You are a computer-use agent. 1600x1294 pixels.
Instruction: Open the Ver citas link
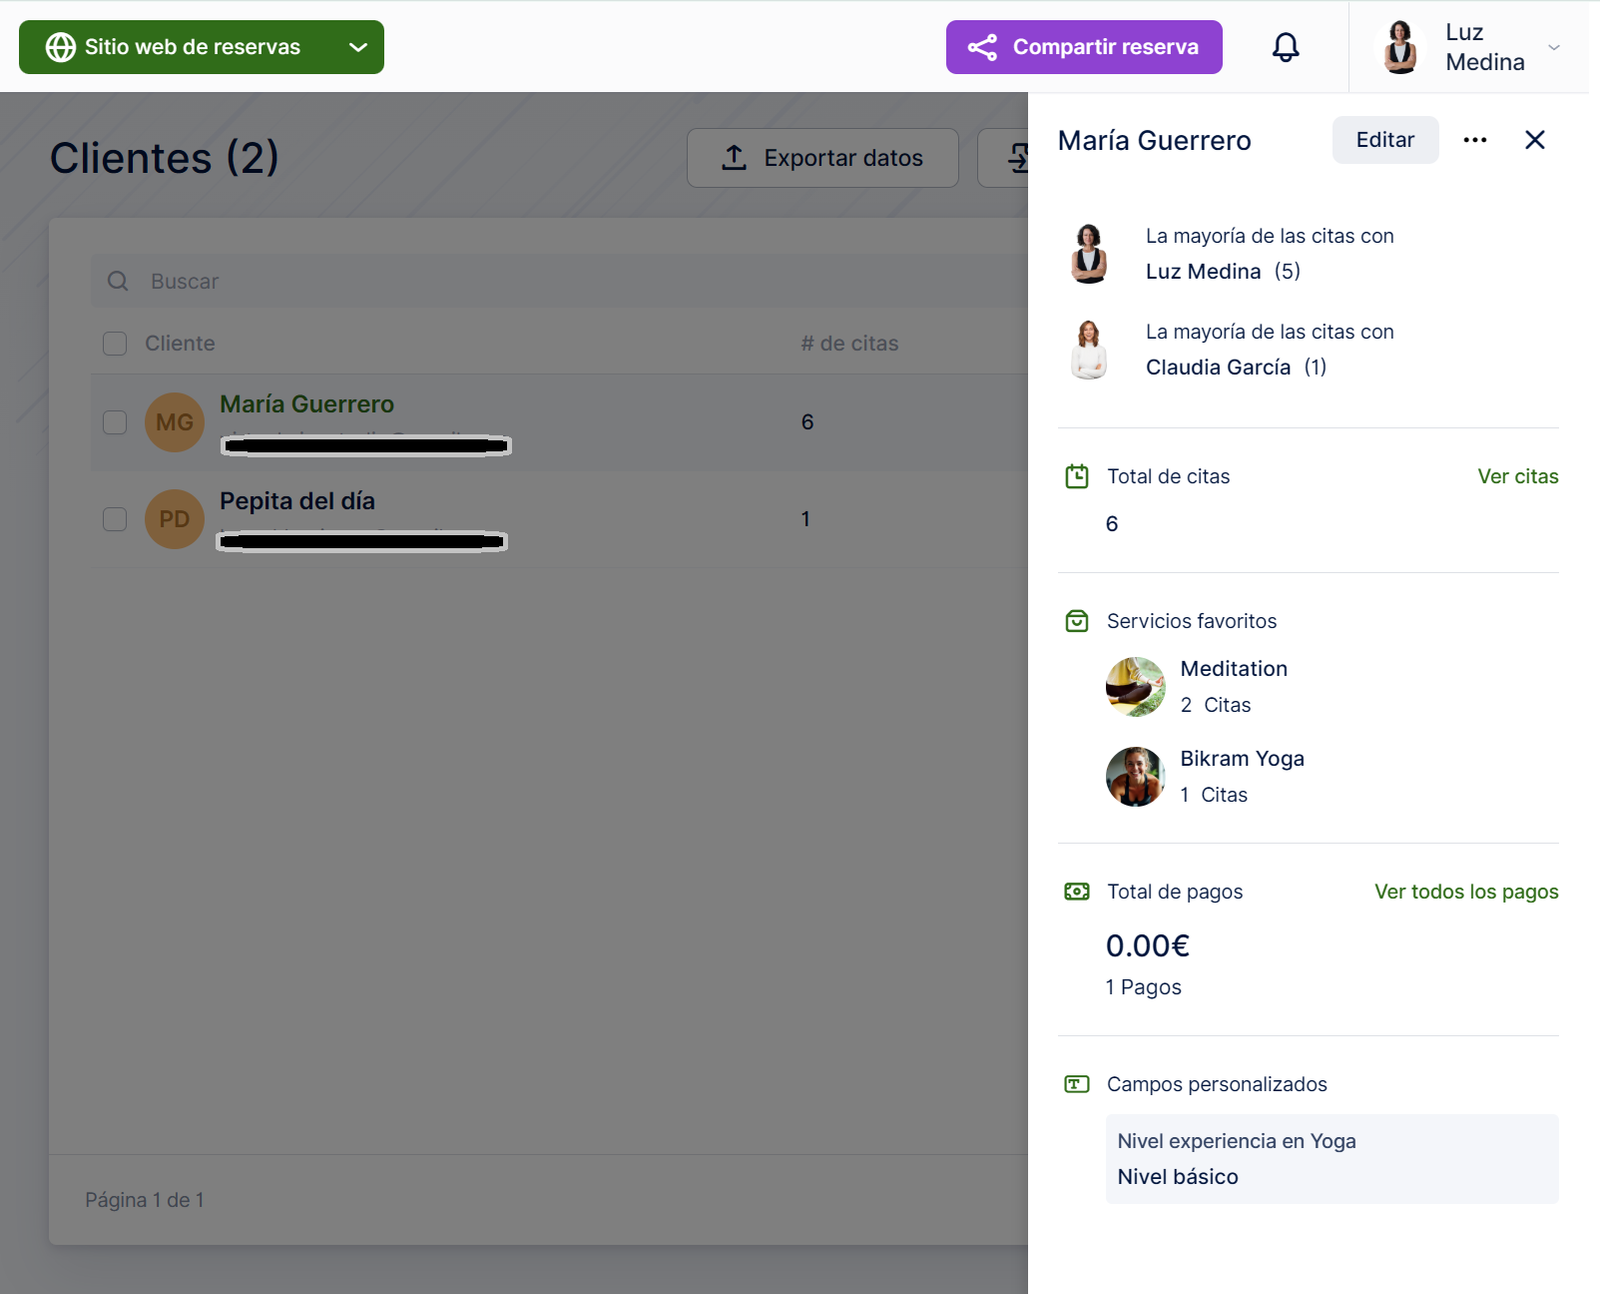click(x=1517, y=476)
